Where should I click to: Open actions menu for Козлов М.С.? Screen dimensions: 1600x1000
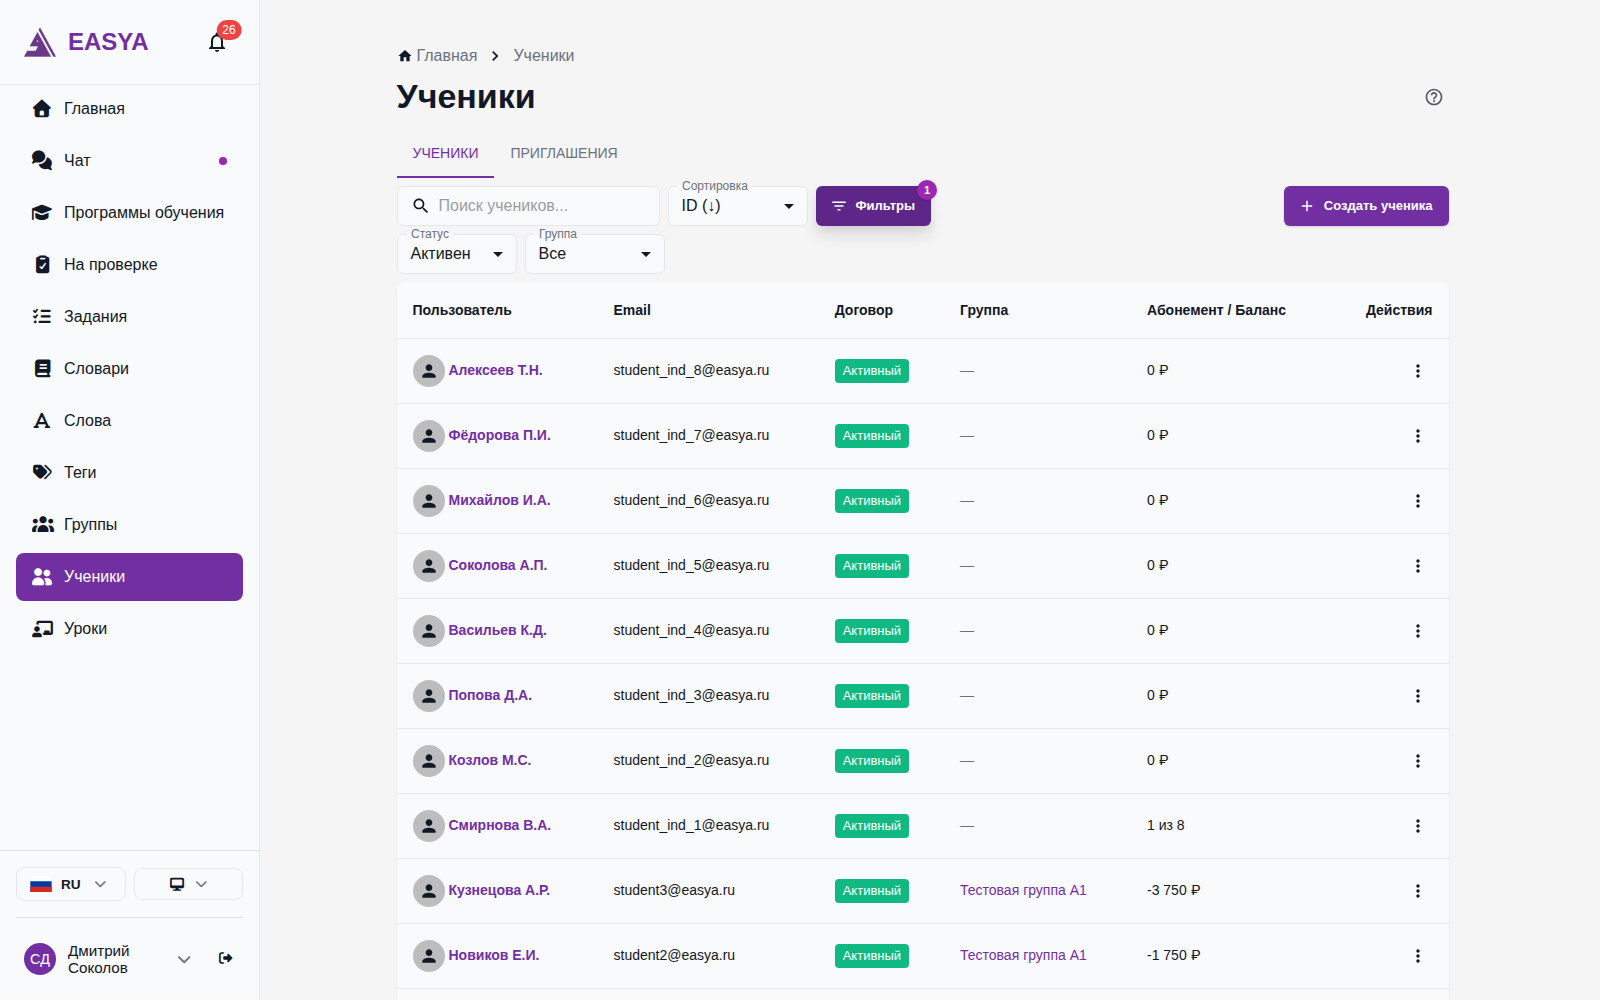(x=1417, y=761)
